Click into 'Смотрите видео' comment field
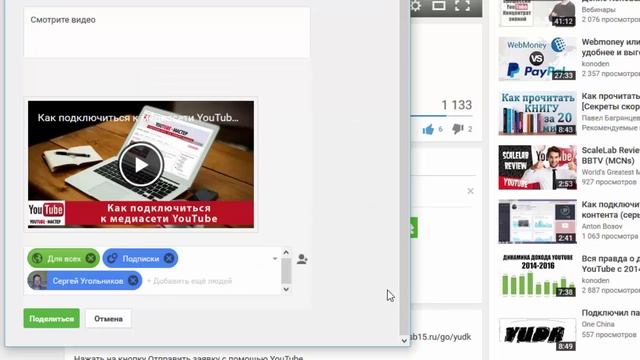Image resolution: width=640 pixels, height=360 pixels. pyautogui.click(x=167, y=32)
